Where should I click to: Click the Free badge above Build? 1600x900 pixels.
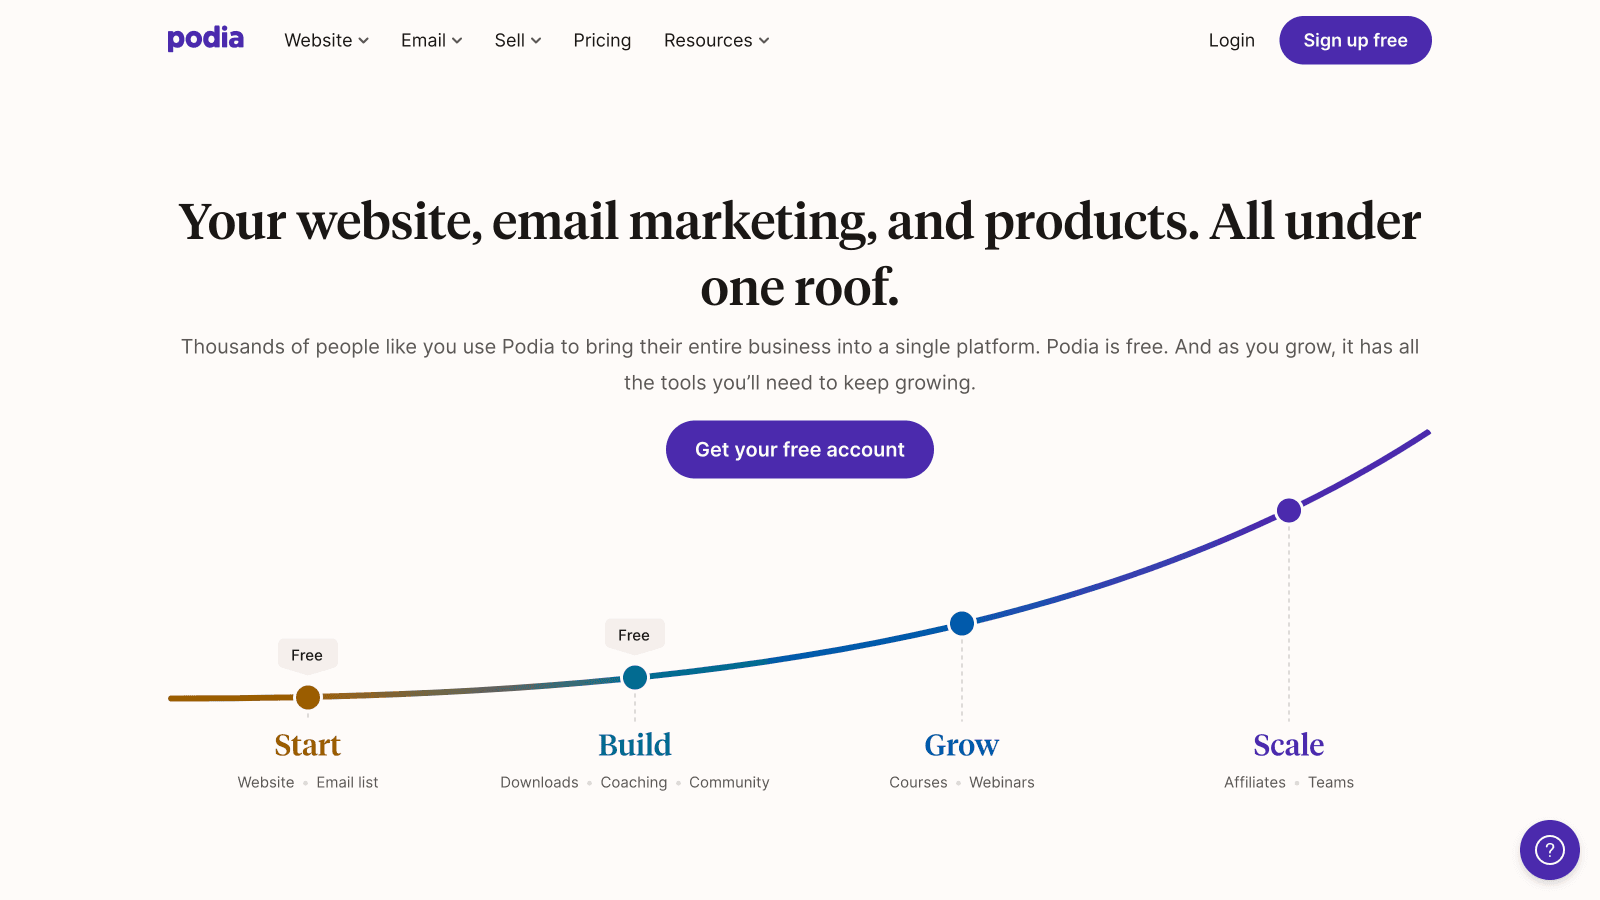(634, 635)
